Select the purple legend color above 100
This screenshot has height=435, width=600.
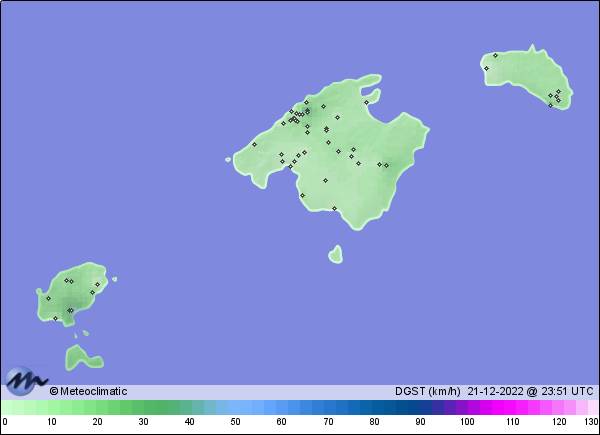[467, 408]
